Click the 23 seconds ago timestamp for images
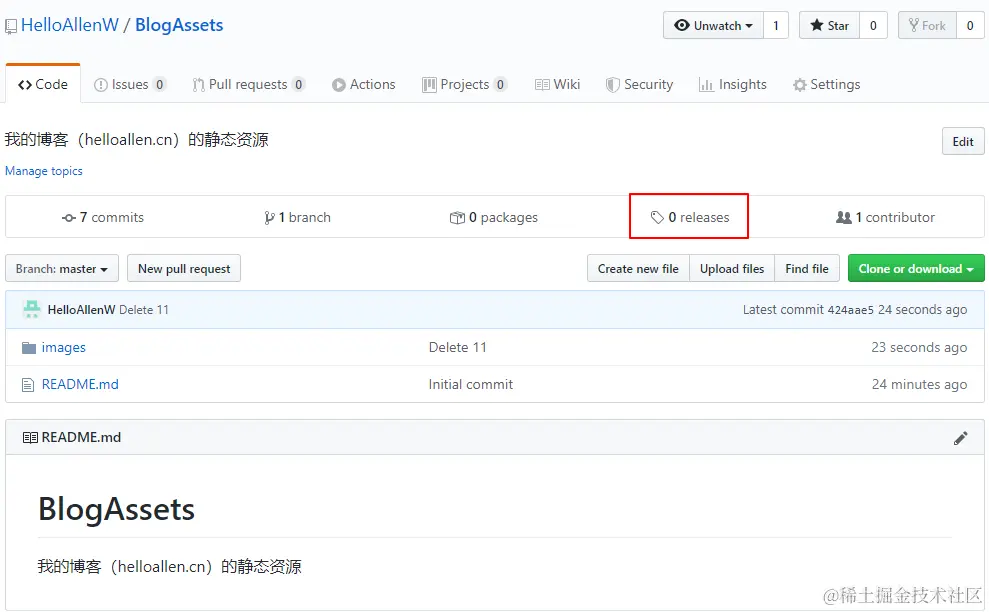Screen dimensions: 989x612 (919, 348)
